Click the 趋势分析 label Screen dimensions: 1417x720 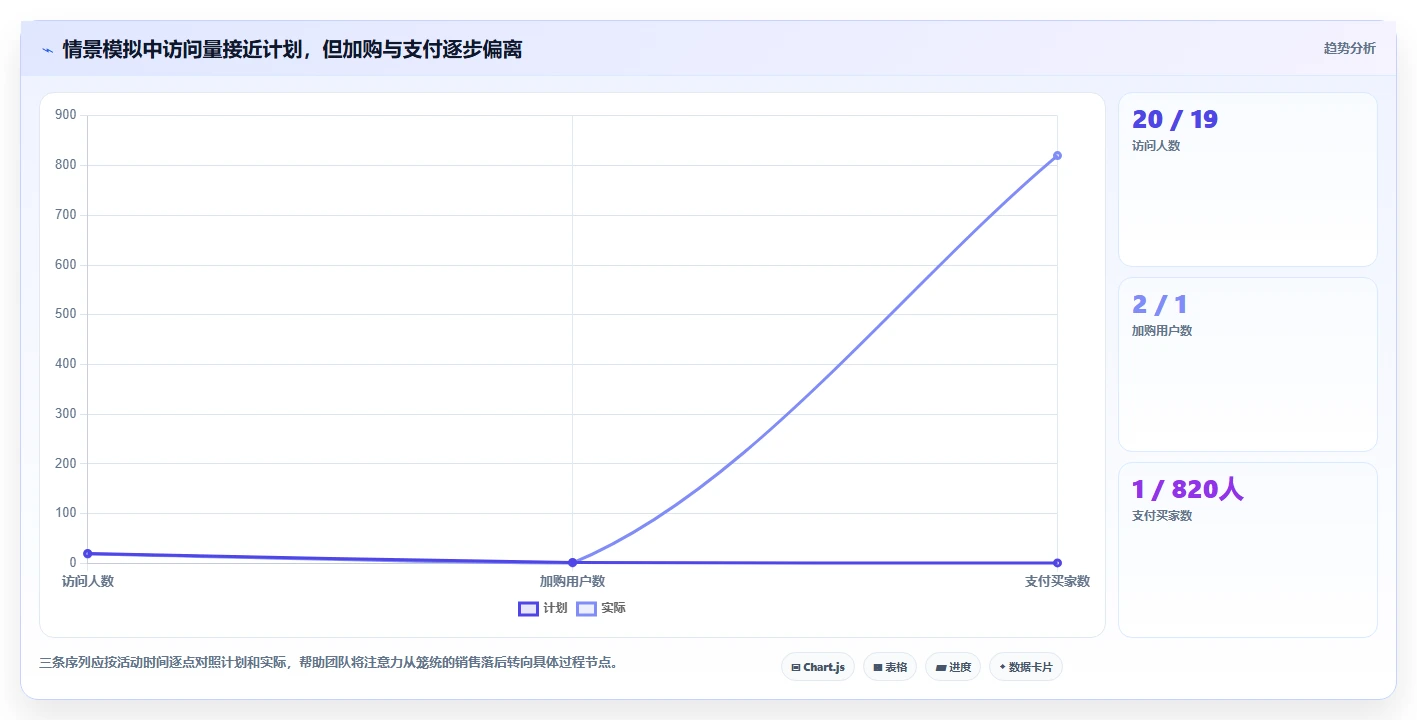pos(1349,48)
